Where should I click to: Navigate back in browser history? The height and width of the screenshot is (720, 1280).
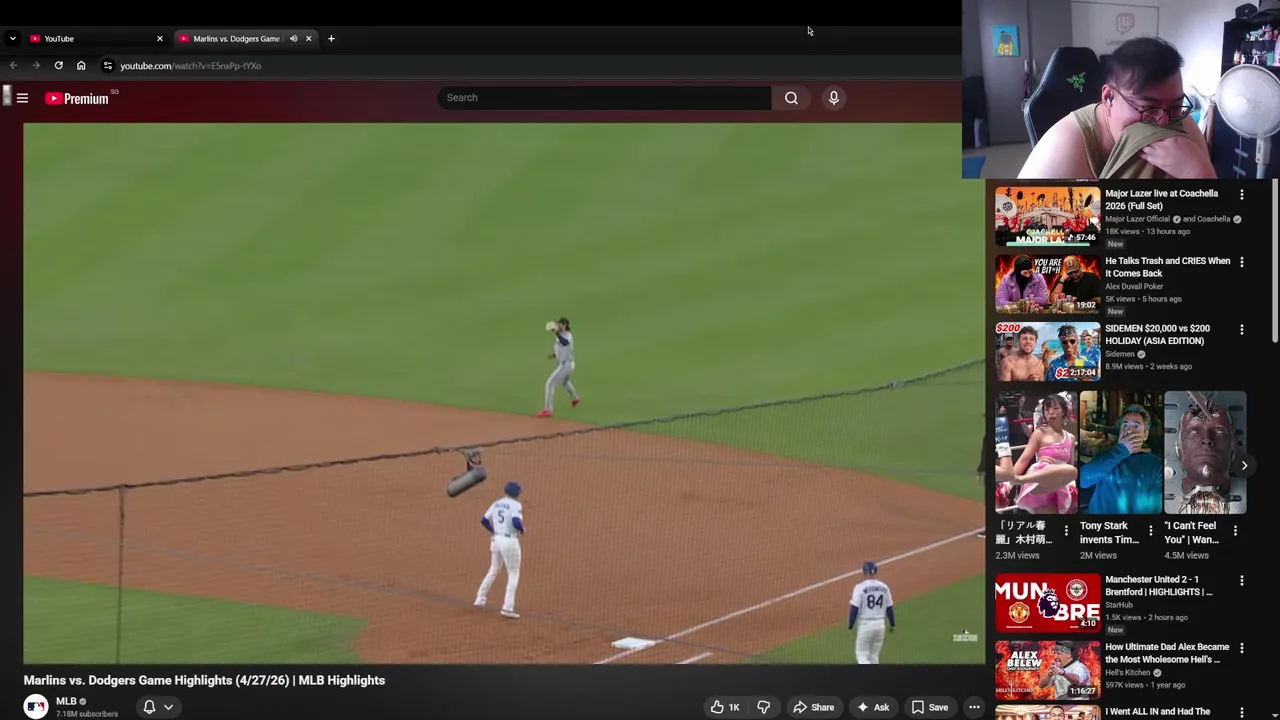point(14,66)
